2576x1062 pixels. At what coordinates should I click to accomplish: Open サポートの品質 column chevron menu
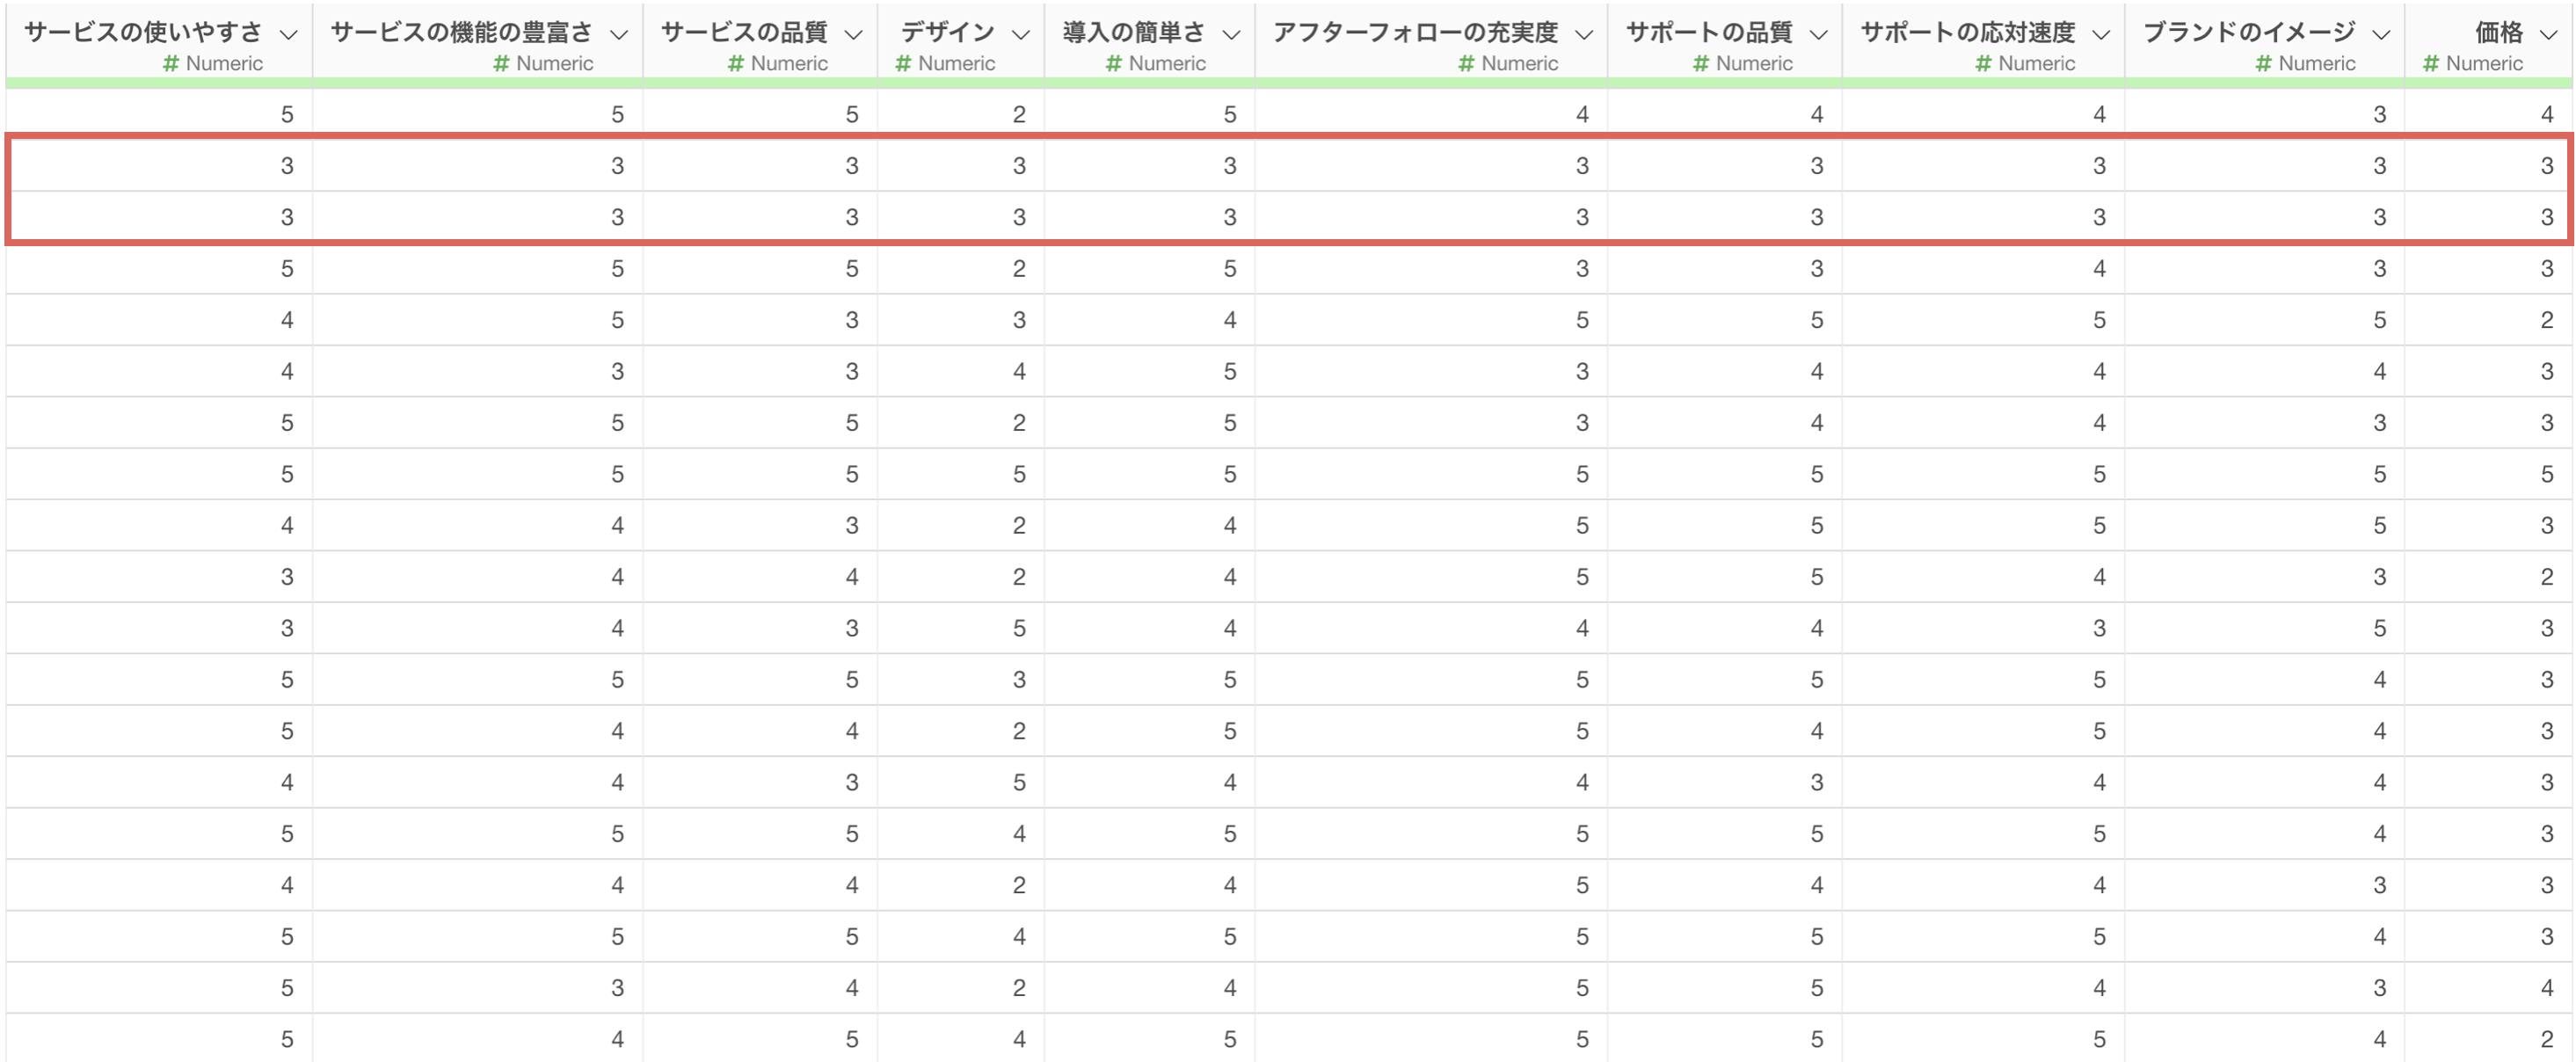(1818, 35)
